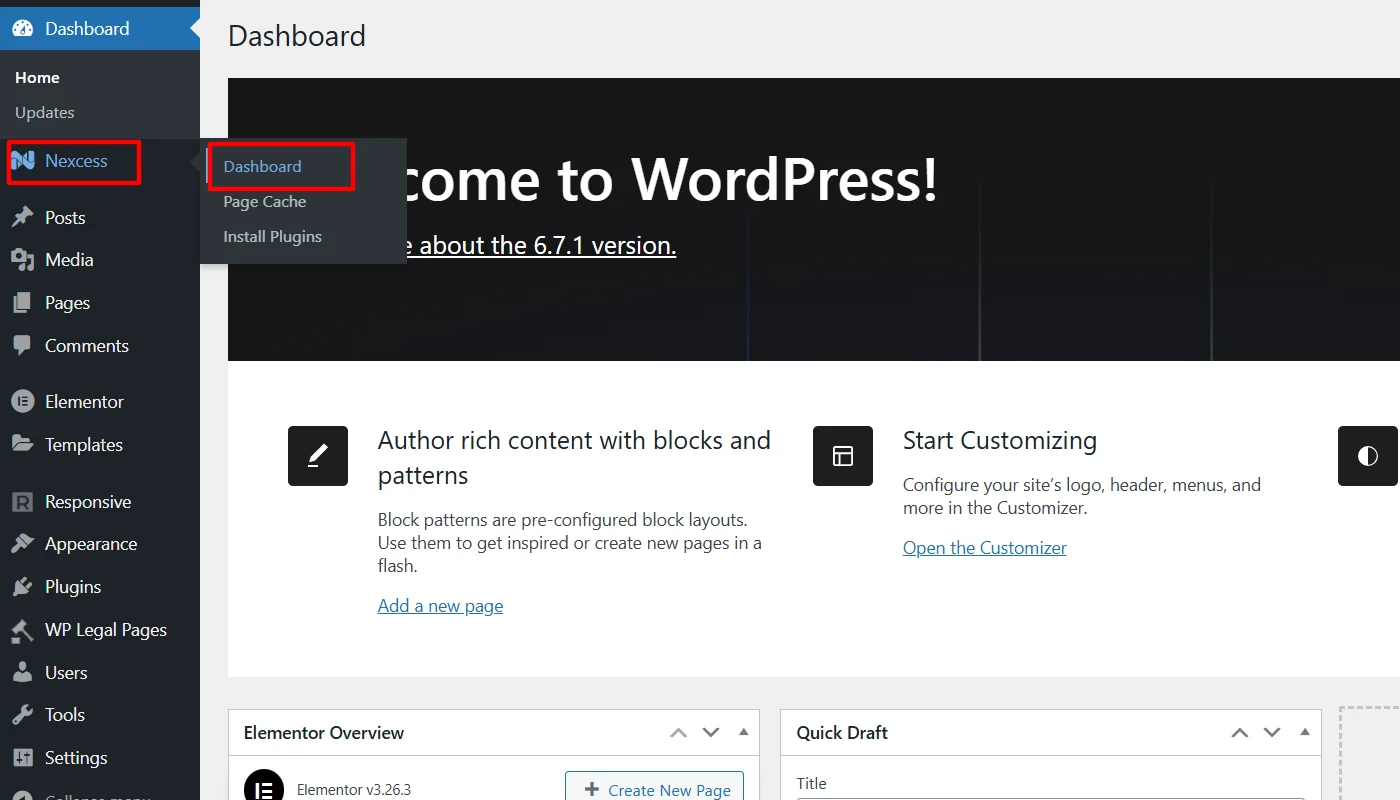Click the Welcome to WordPress heading
Screen dimensions: 1400x800
point(672,180)
